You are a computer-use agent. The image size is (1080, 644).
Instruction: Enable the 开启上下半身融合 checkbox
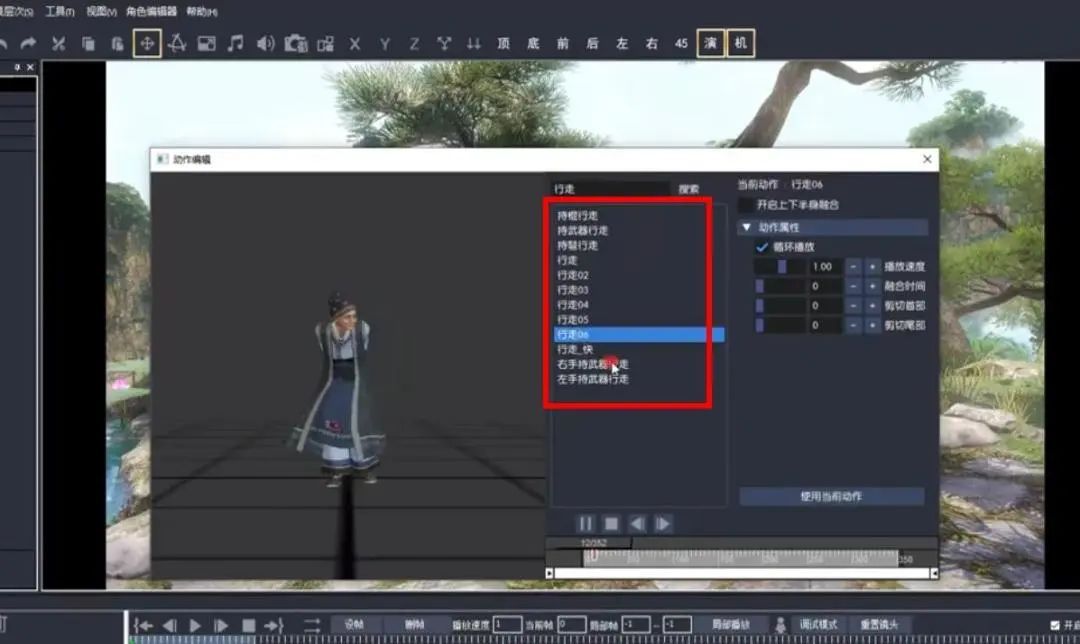745,202
